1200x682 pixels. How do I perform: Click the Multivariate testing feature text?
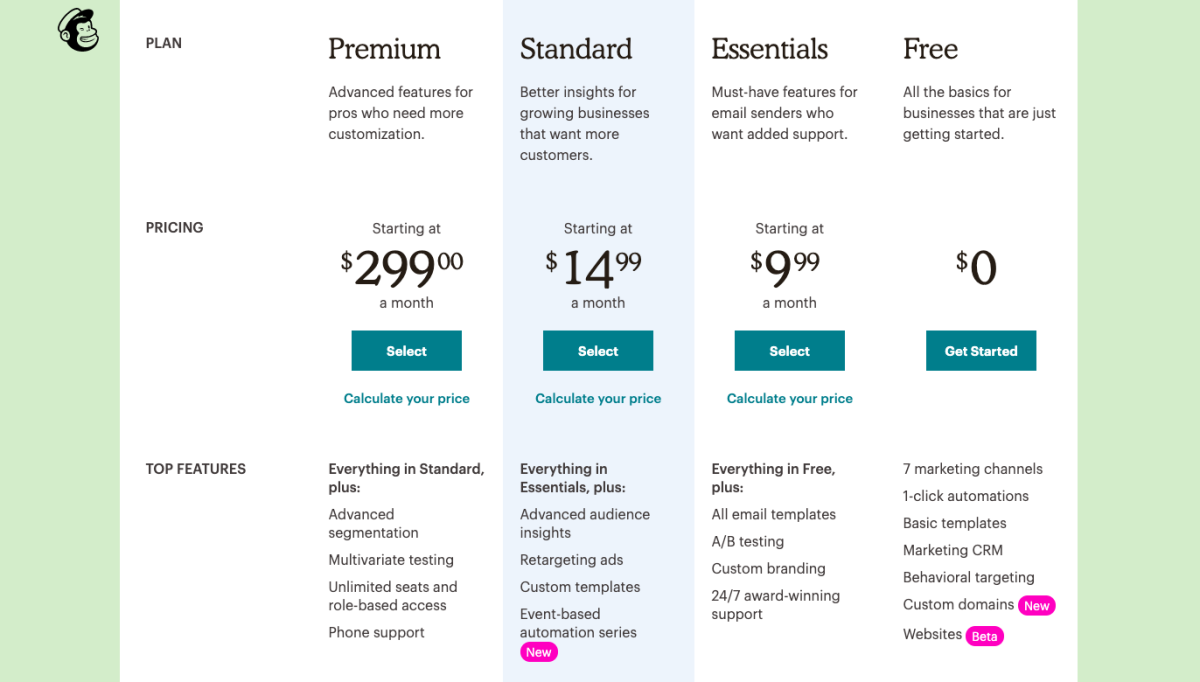pos(391,560)
